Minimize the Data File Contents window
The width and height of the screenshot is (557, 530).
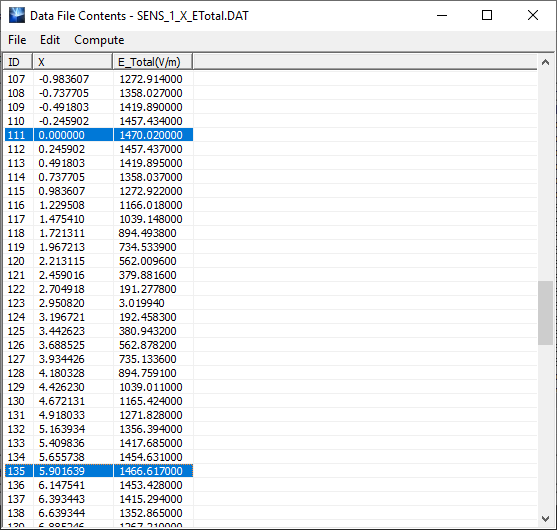442,15
